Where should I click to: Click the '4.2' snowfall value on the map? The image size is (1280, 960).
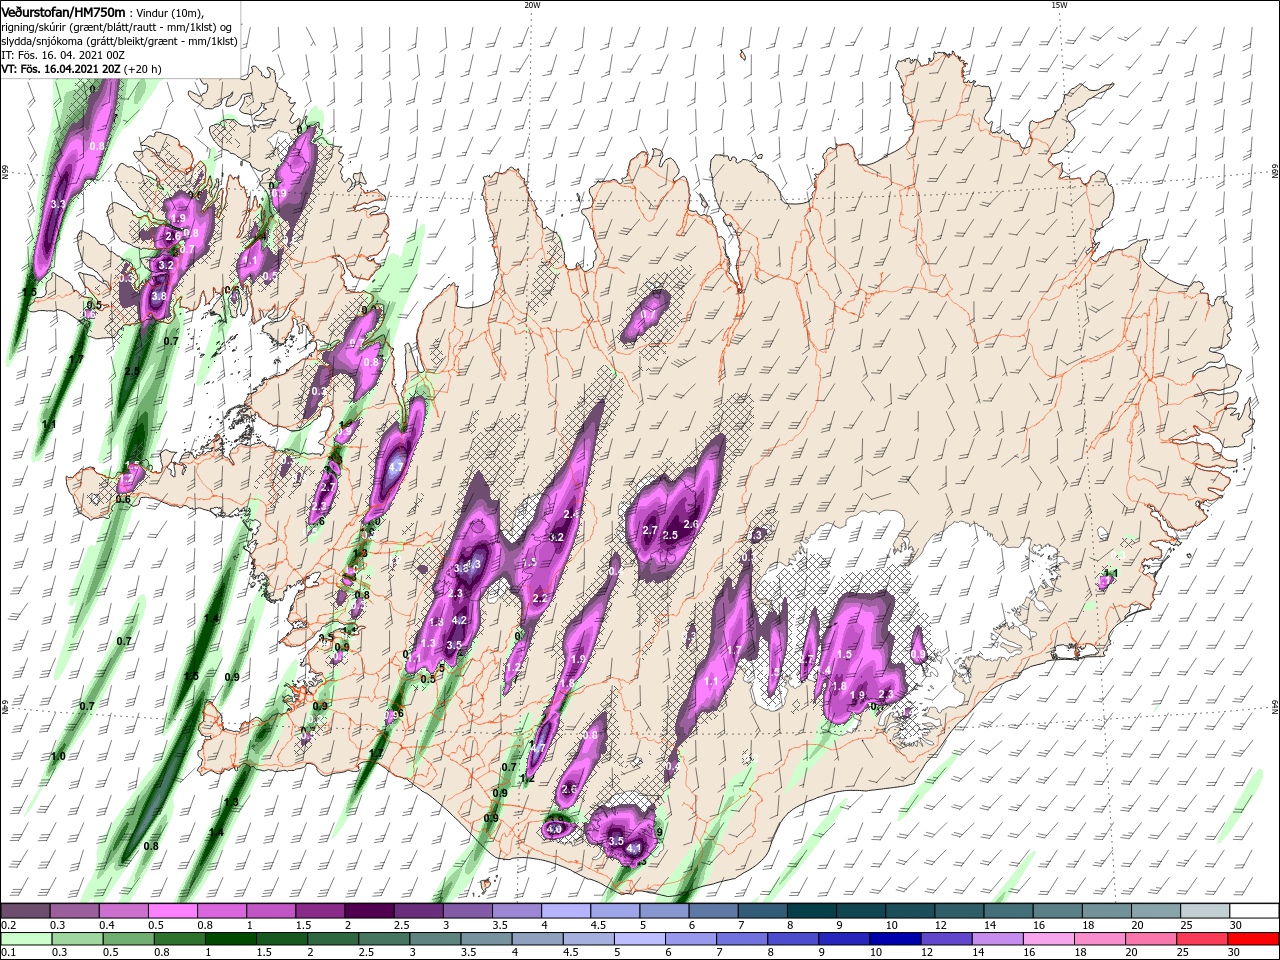(x=460, y=620)
